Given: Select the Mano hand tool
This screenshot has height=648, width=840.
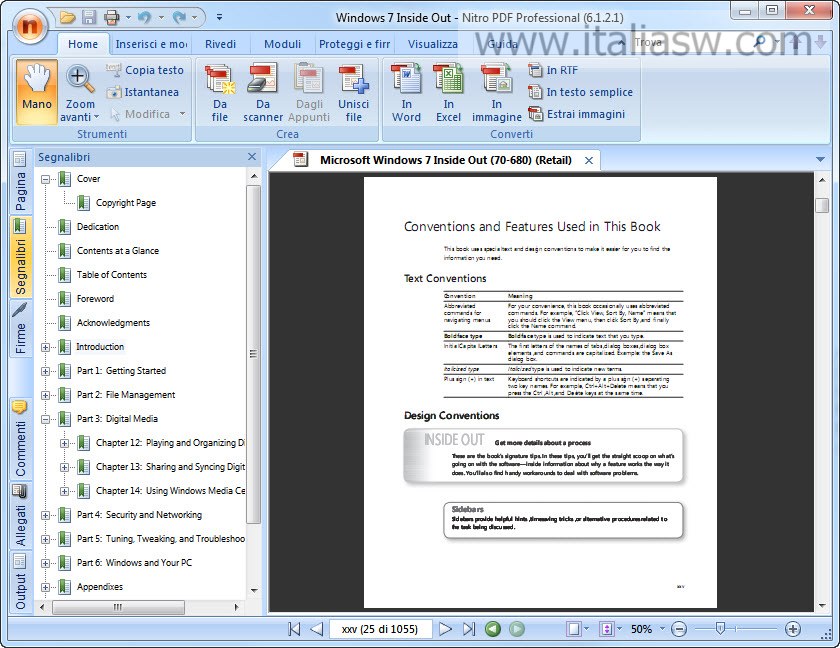Looking at the screenshot, I should click(36, 92).
